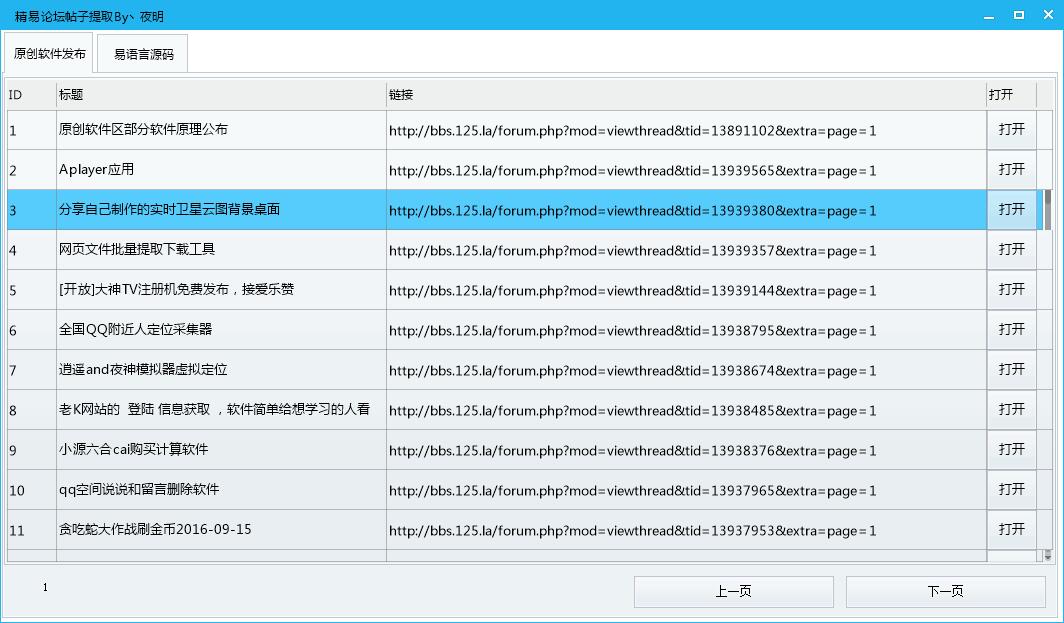
Task: Click 打开 button for row 1
Action: click(1011, 130)
